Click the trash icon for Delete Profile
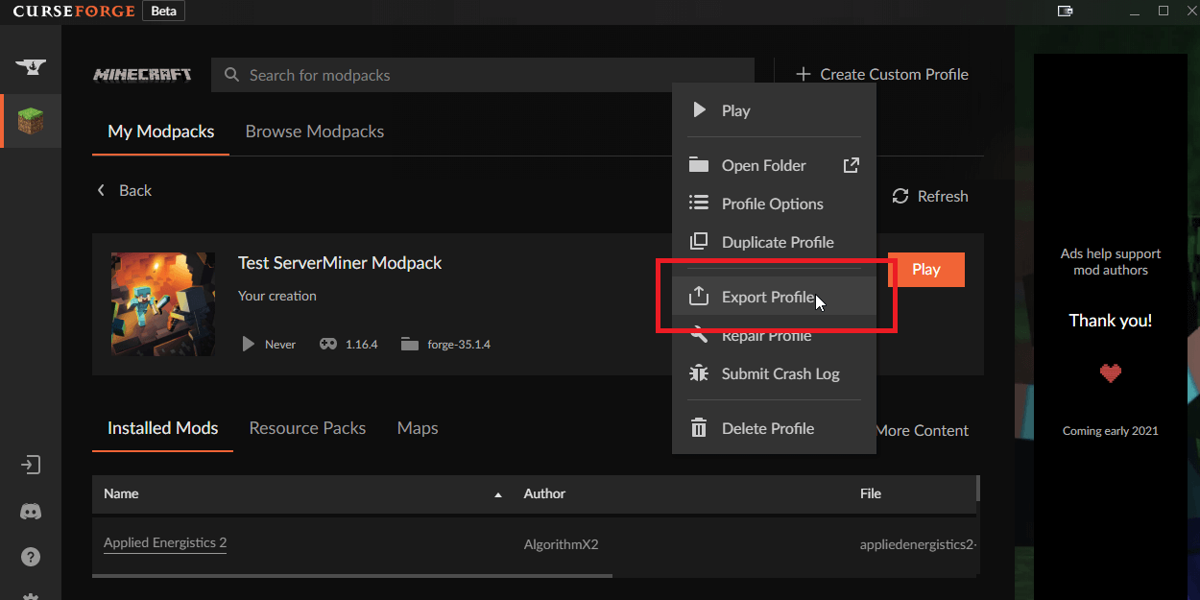Screen dimensions: 1200x600 [x=699, y=428]
